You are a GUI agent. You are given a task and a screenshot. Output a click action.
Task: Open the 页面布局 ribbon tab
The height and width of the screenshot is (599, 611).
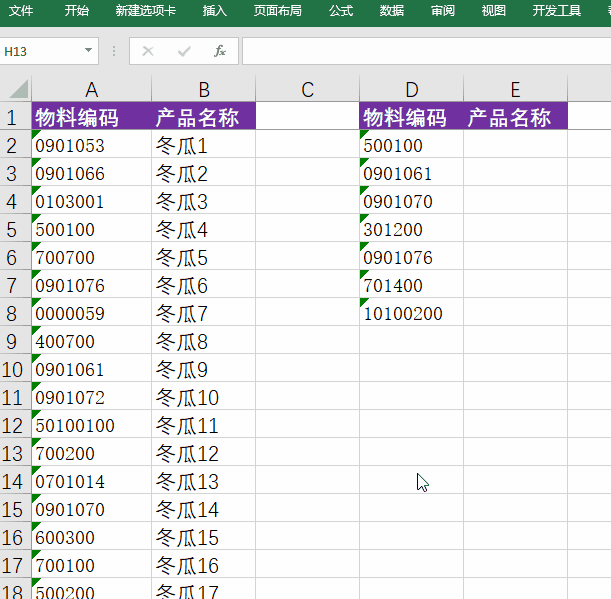tap(277, 11)
